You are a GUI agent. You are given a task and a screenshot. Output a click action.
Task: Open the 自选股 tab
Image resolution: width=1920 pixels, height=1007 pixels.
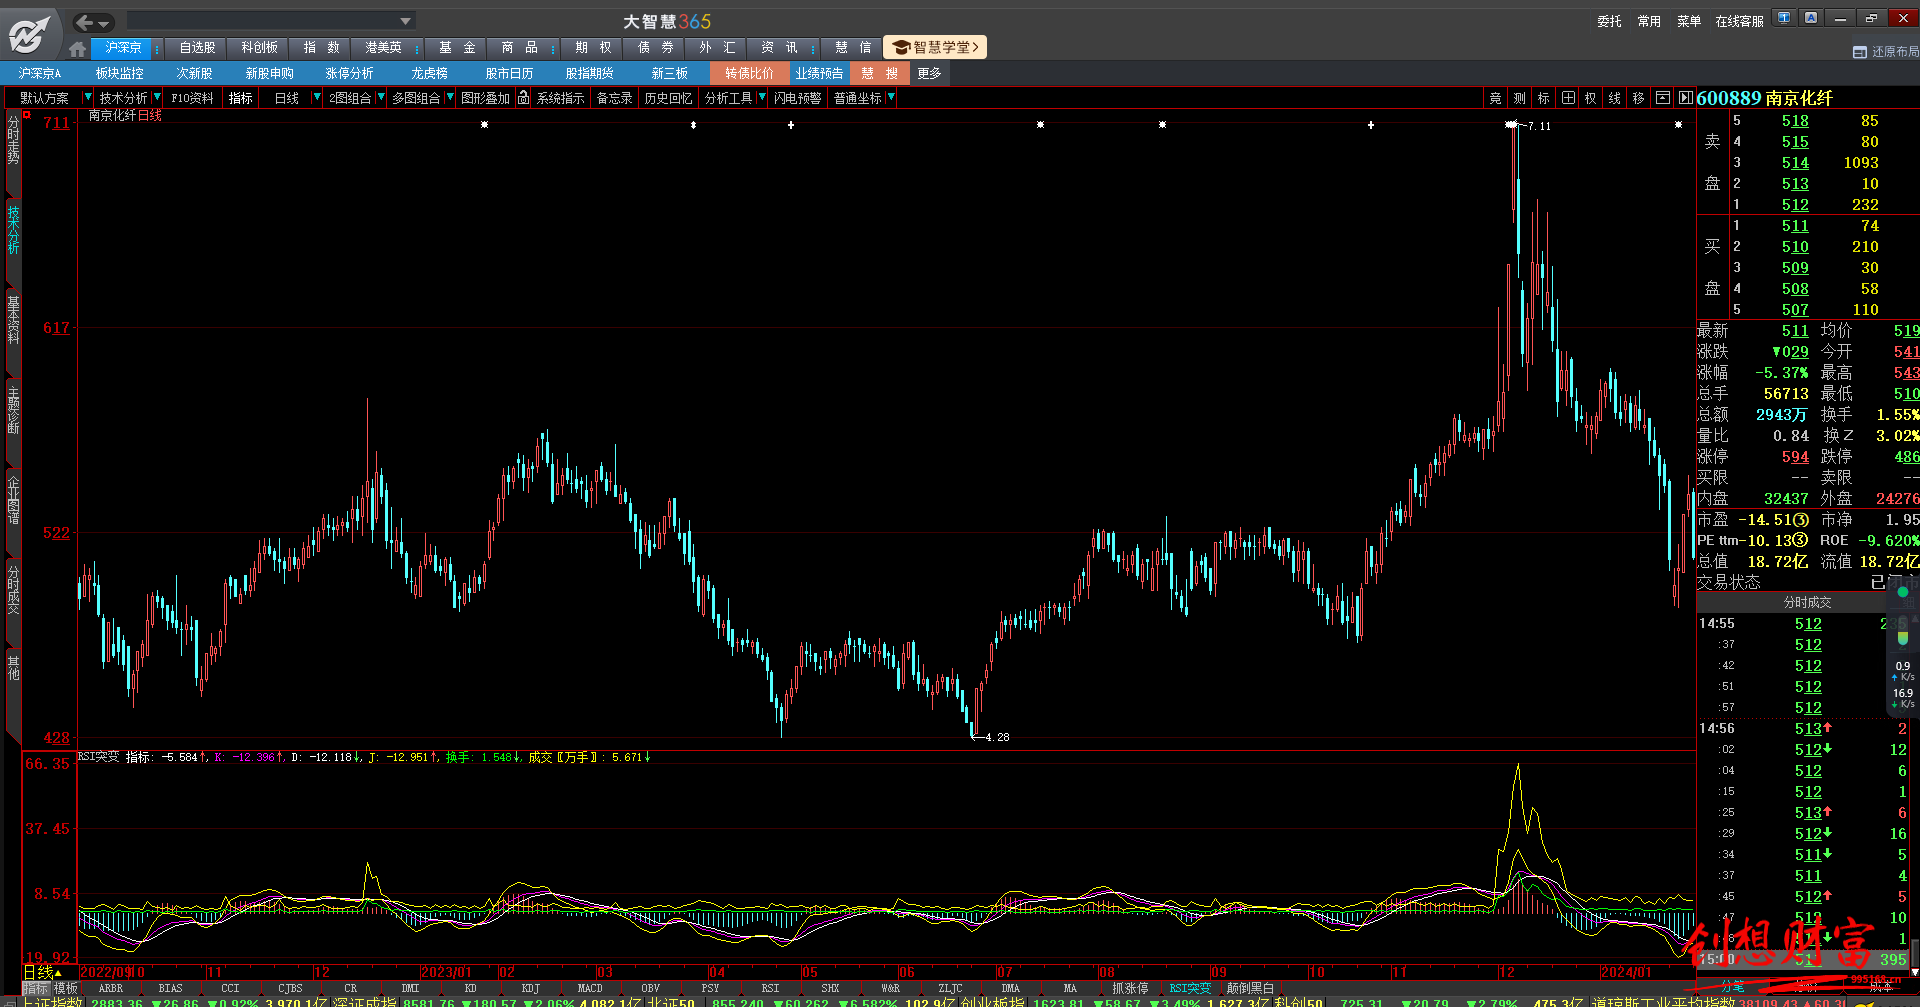pyautogui.click(x=197, y=48)
